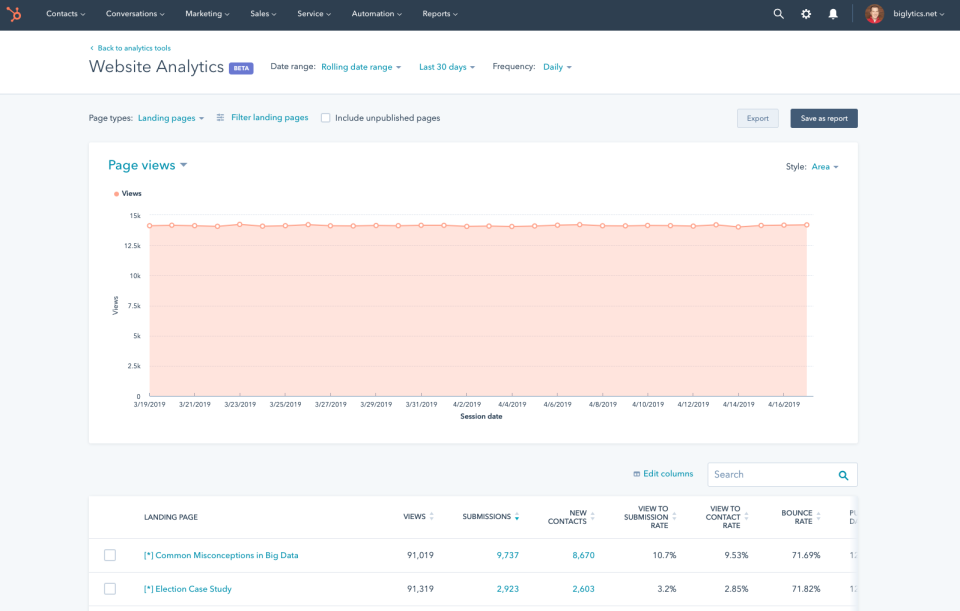Image resolution: width=960 pixels, height=611 pixels.
Task: Select the Common Misconceptions in Big Data row checkbox
Action: point(110,553)
